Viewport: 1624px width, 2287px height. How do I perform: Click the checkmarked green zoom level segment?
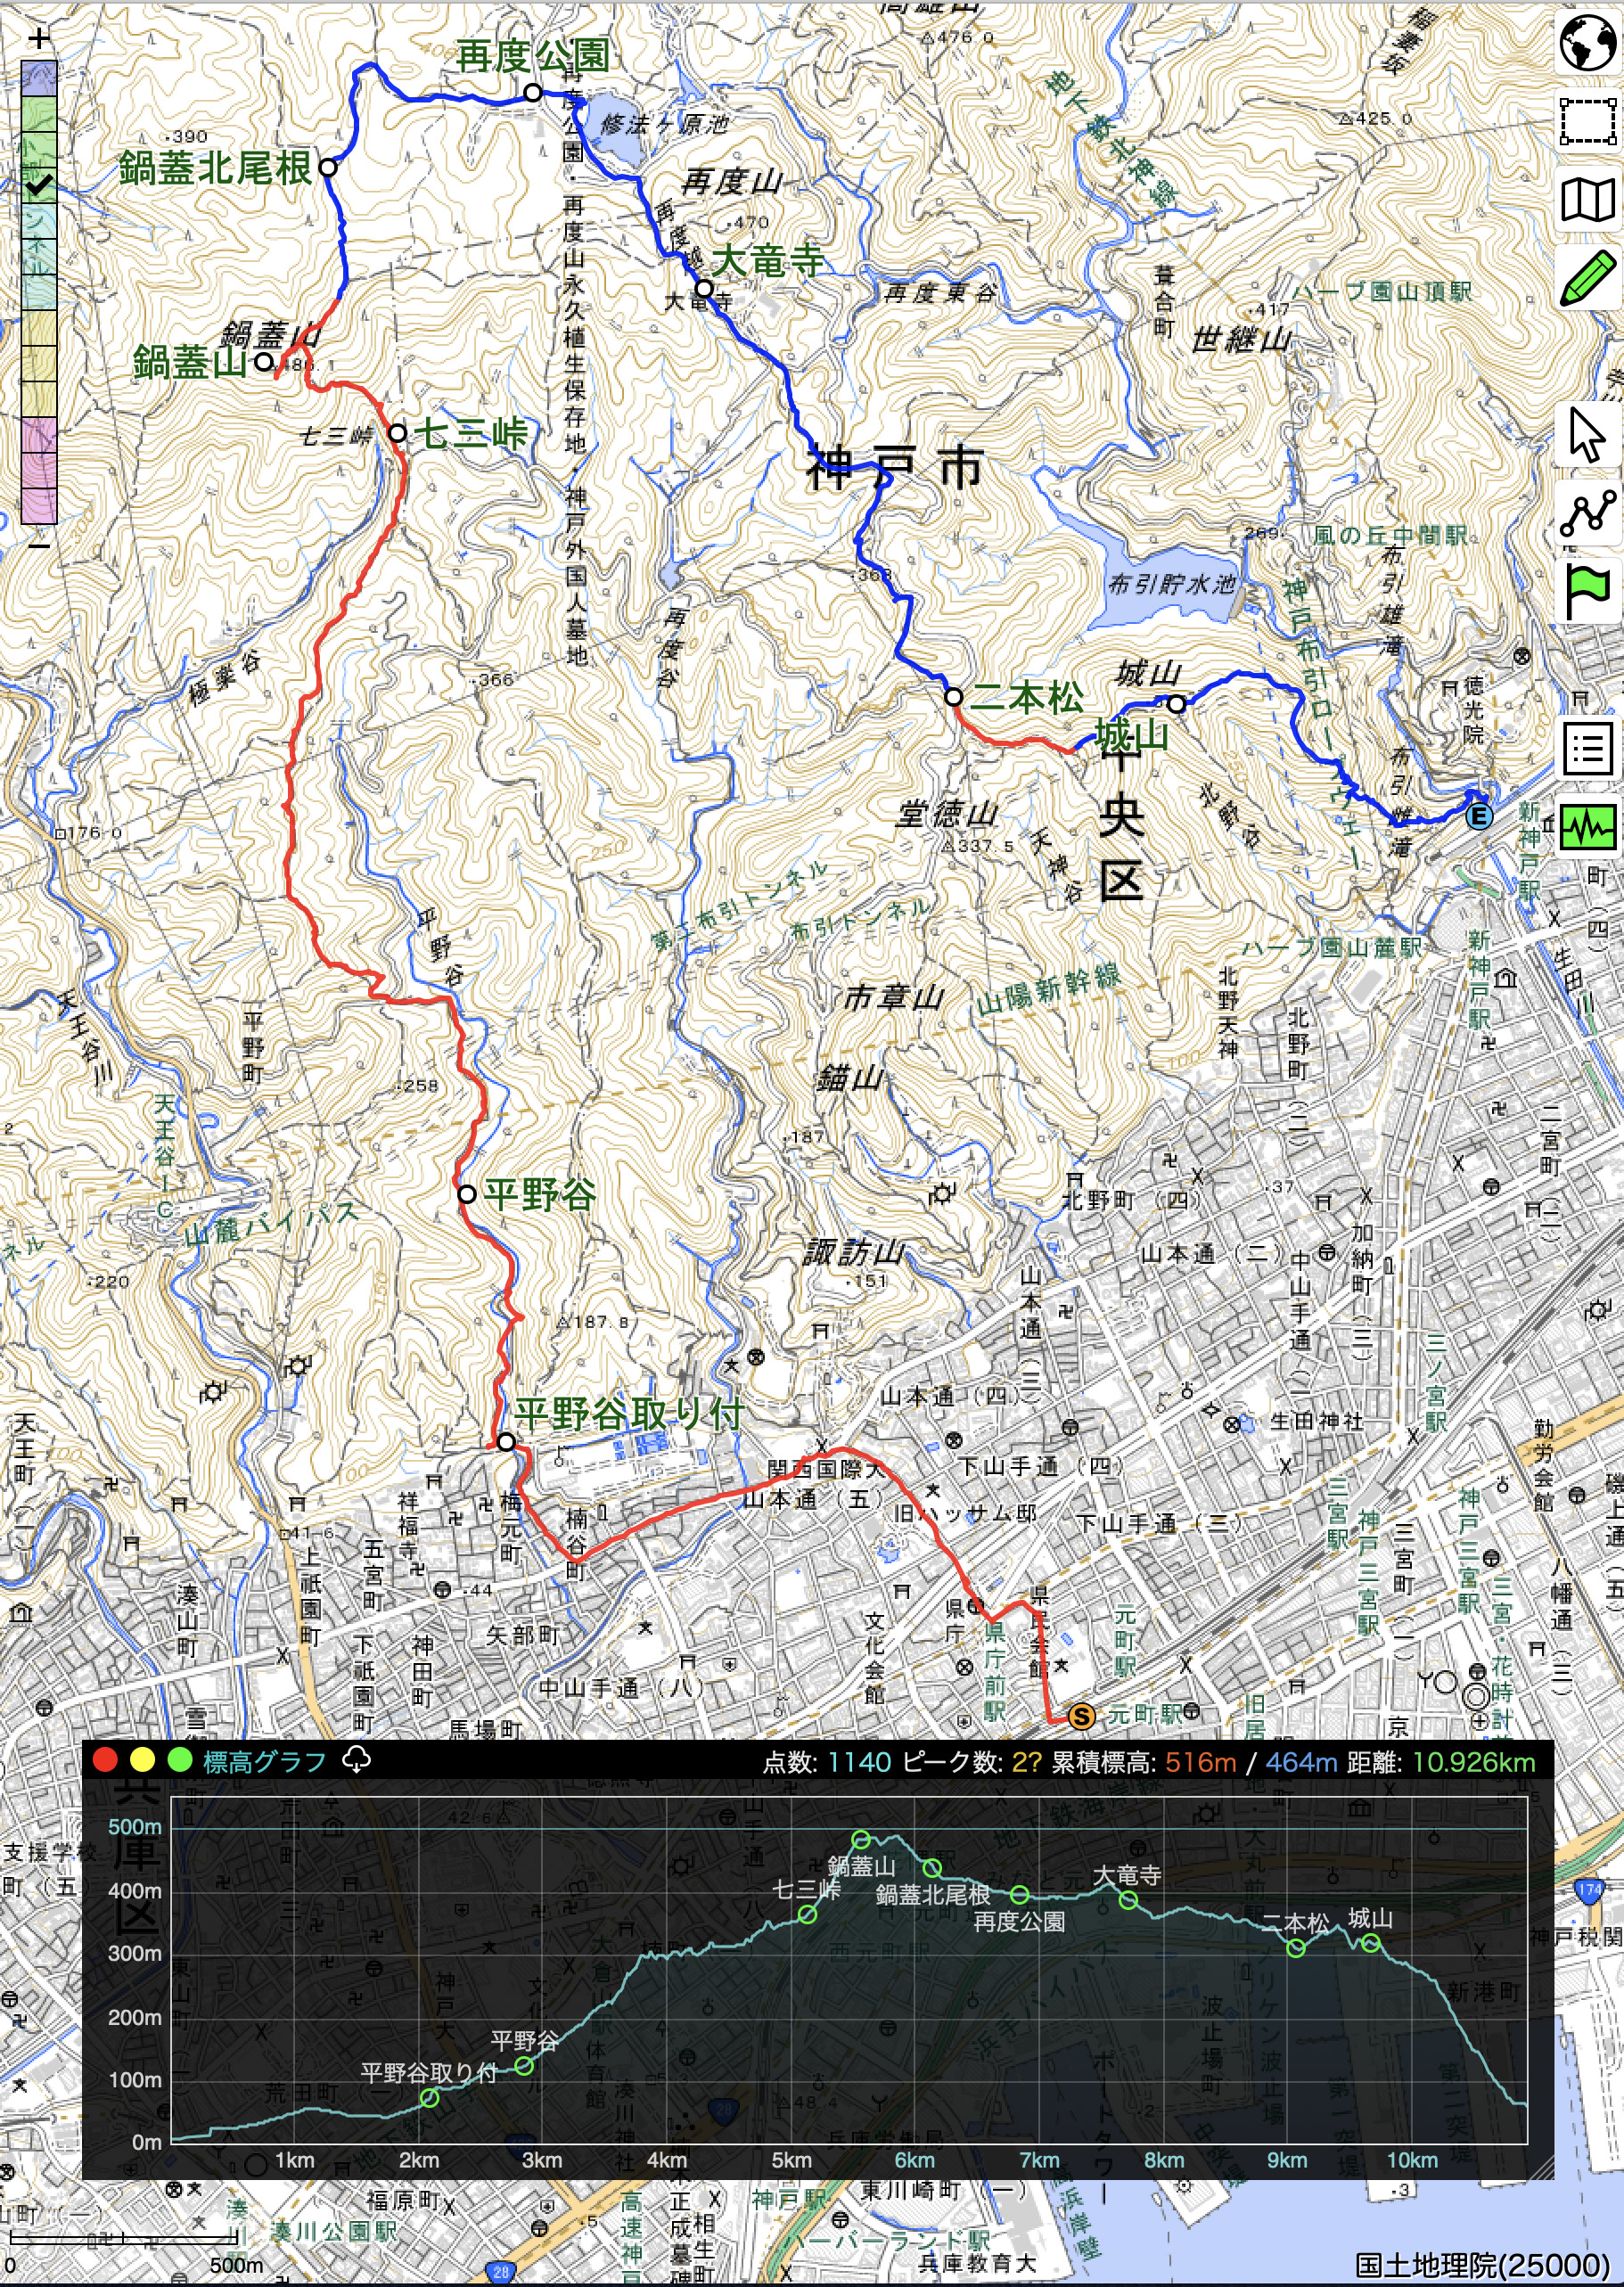[39, 183]
